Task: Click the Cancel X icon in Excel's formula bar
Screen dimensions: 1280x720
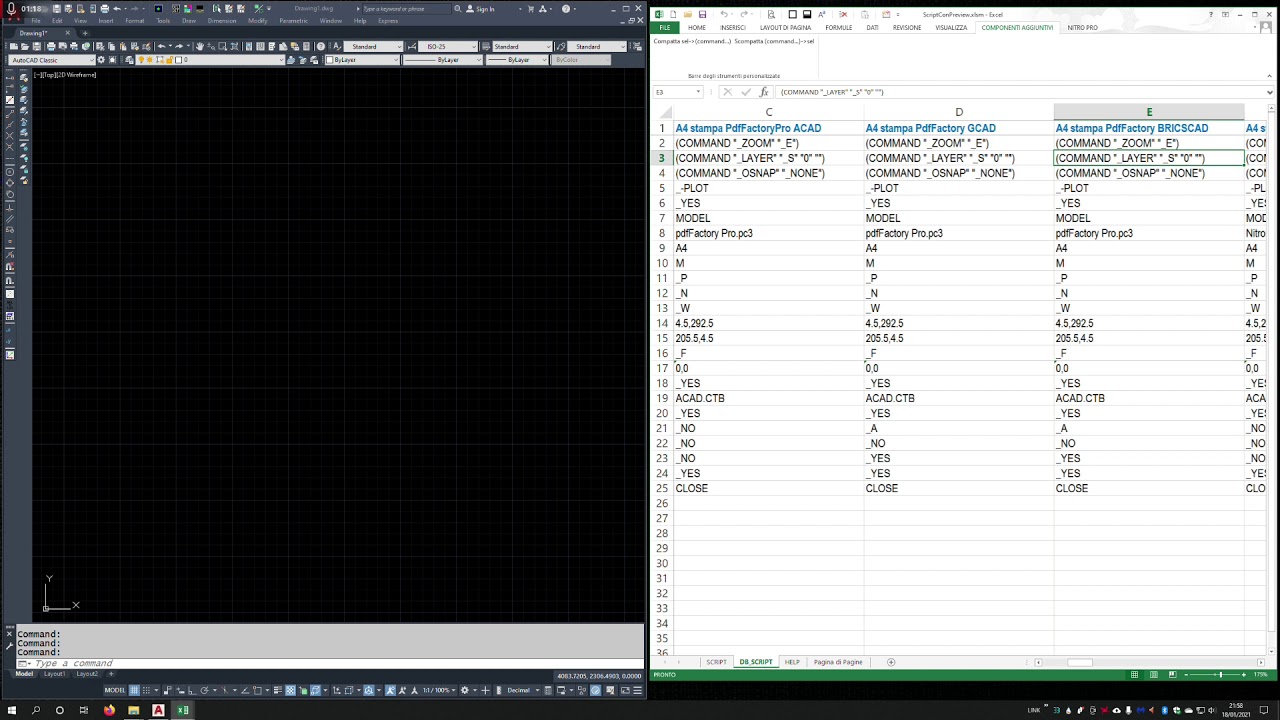Action: [728, 92]
